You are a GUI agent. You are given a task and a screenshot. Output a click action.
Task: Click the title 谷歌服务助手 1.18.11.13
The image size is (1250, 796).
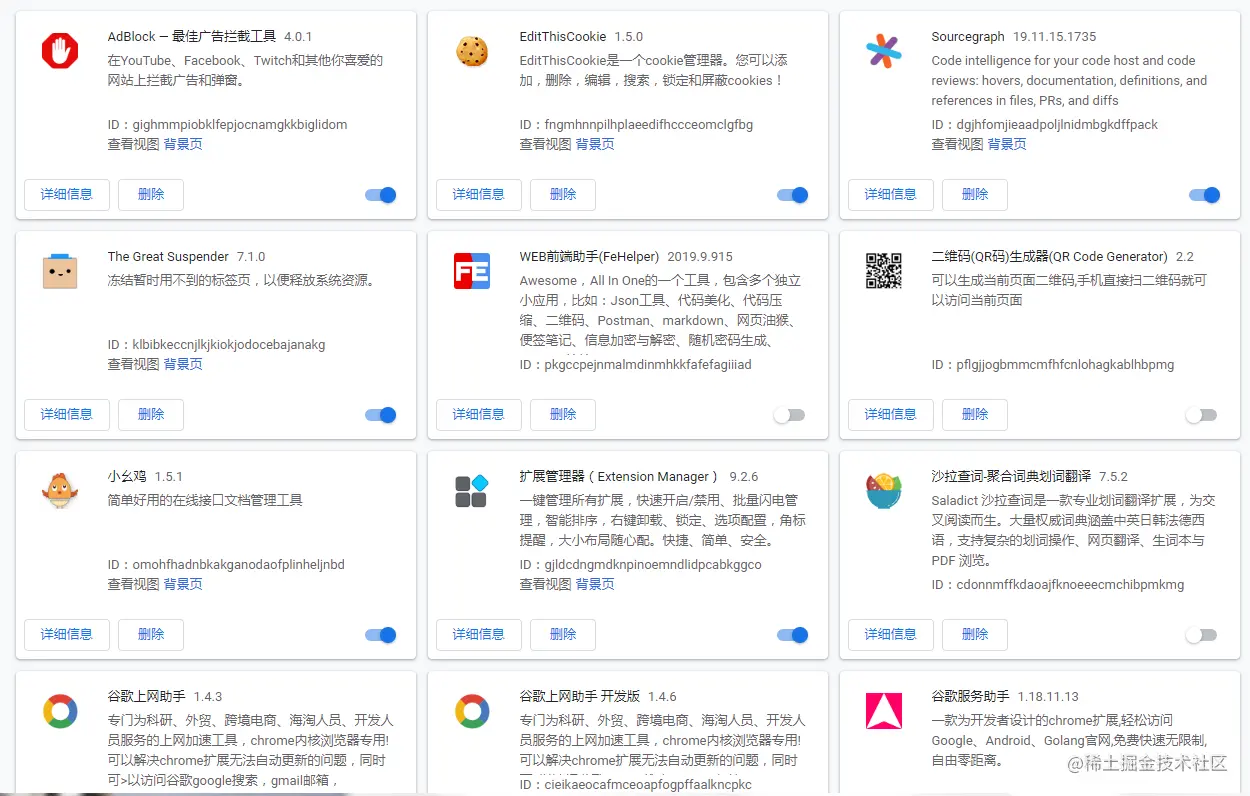(1005, 697)
